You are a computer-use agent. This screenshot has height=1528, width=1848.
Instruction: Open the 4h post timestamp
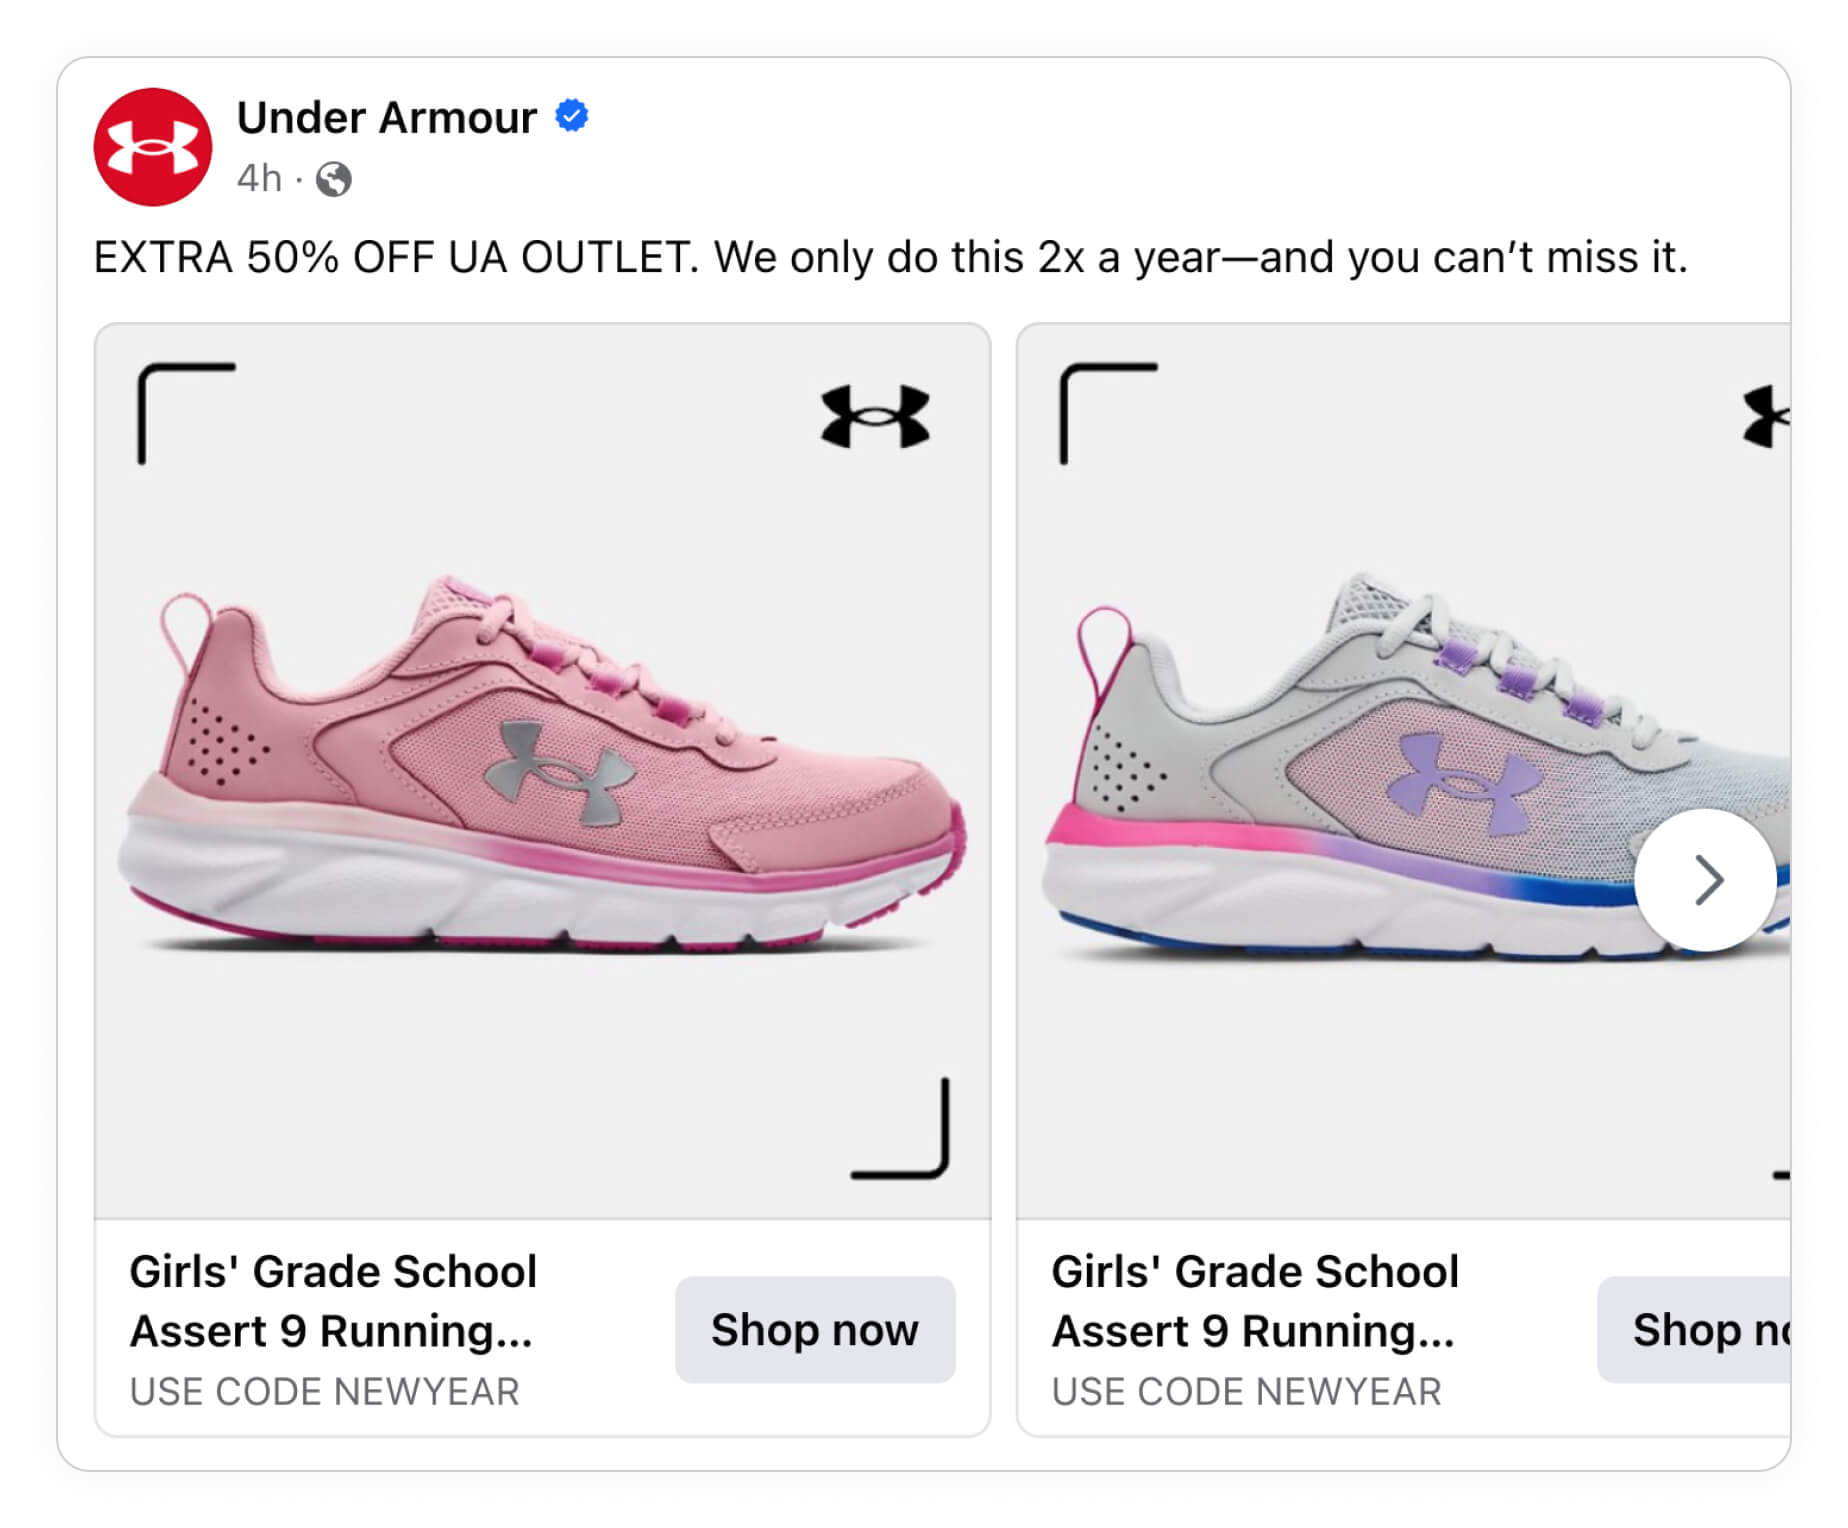(x=259, y=179)
